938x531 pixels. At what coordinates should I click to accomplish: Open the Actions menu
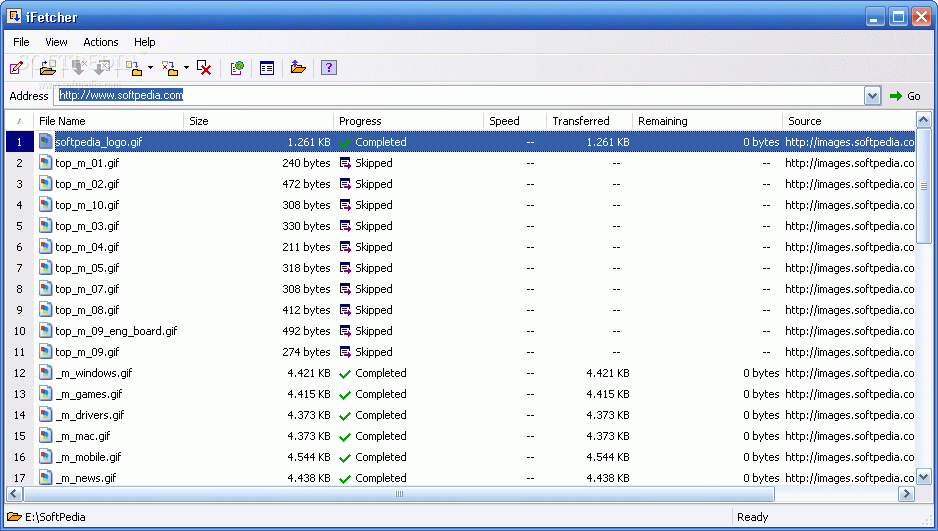[100, 42]
